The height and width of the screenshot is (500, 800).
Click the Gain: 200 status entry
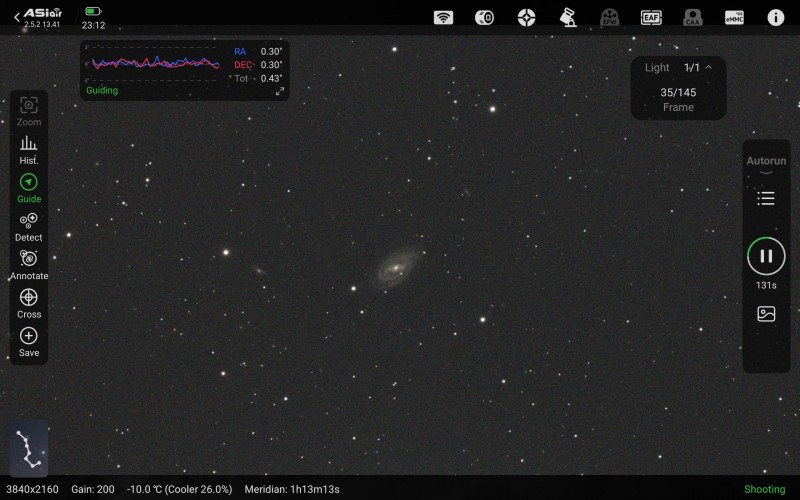pos(93,489)
